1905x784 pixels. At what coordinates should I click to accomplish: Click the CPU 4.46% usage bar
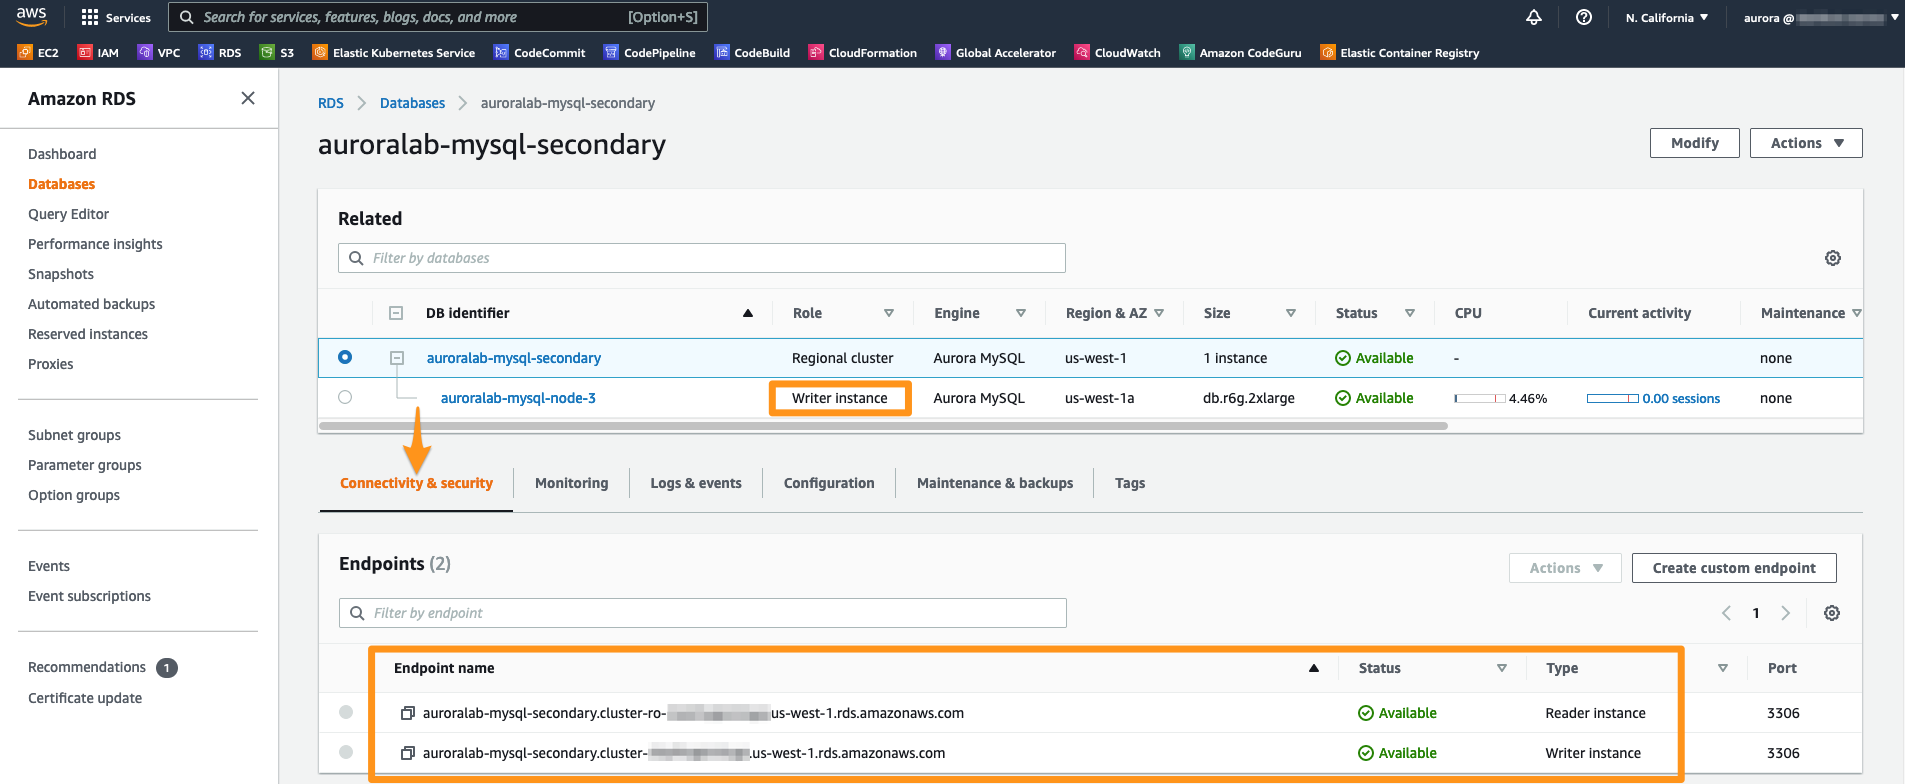pyautogui.click(x=1480, y=398)
